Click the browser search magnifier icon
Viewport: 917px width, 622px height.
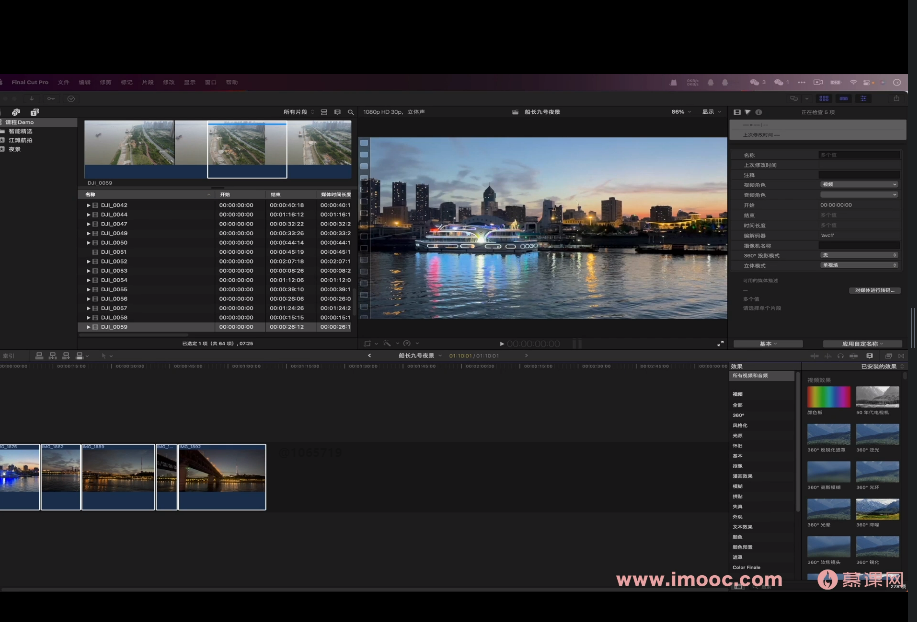(350, 112)
